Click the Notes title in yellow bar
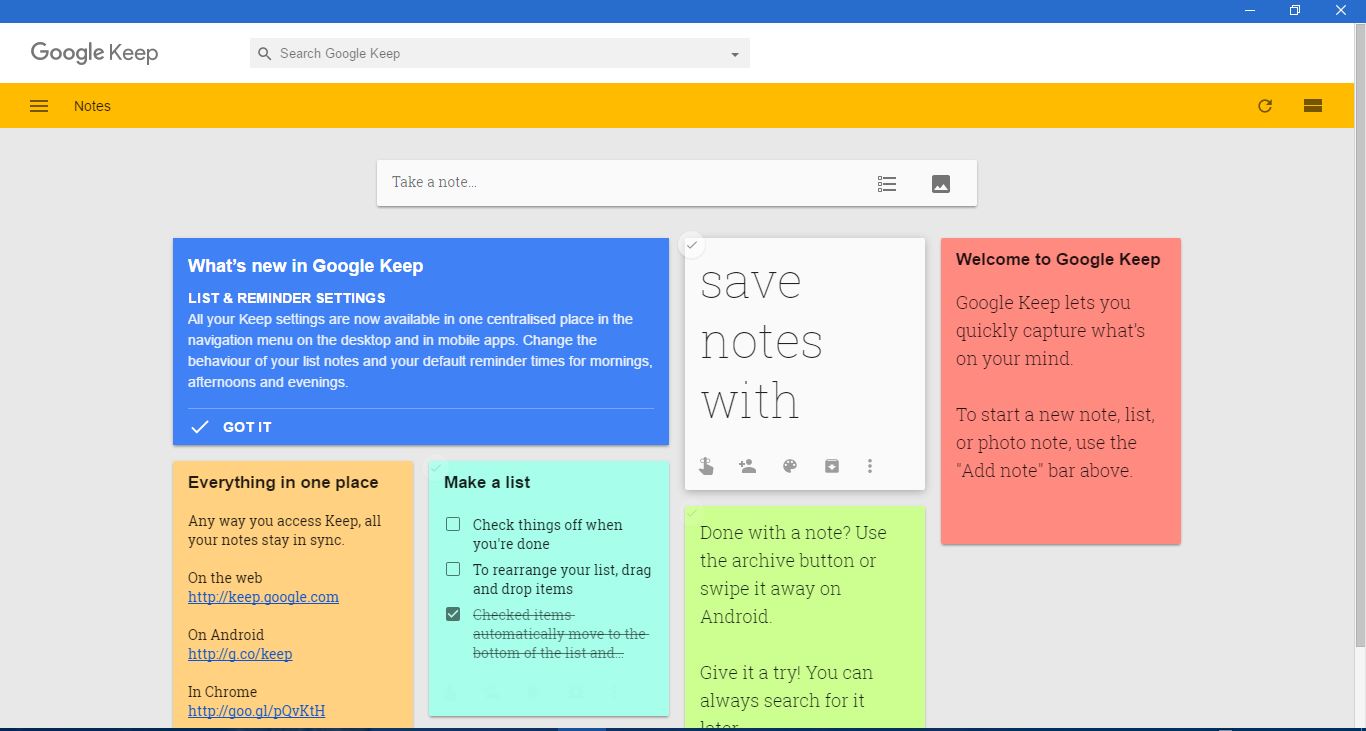Screen dimensions: 1366x731 pyautogui.click(x=92, y=106)
